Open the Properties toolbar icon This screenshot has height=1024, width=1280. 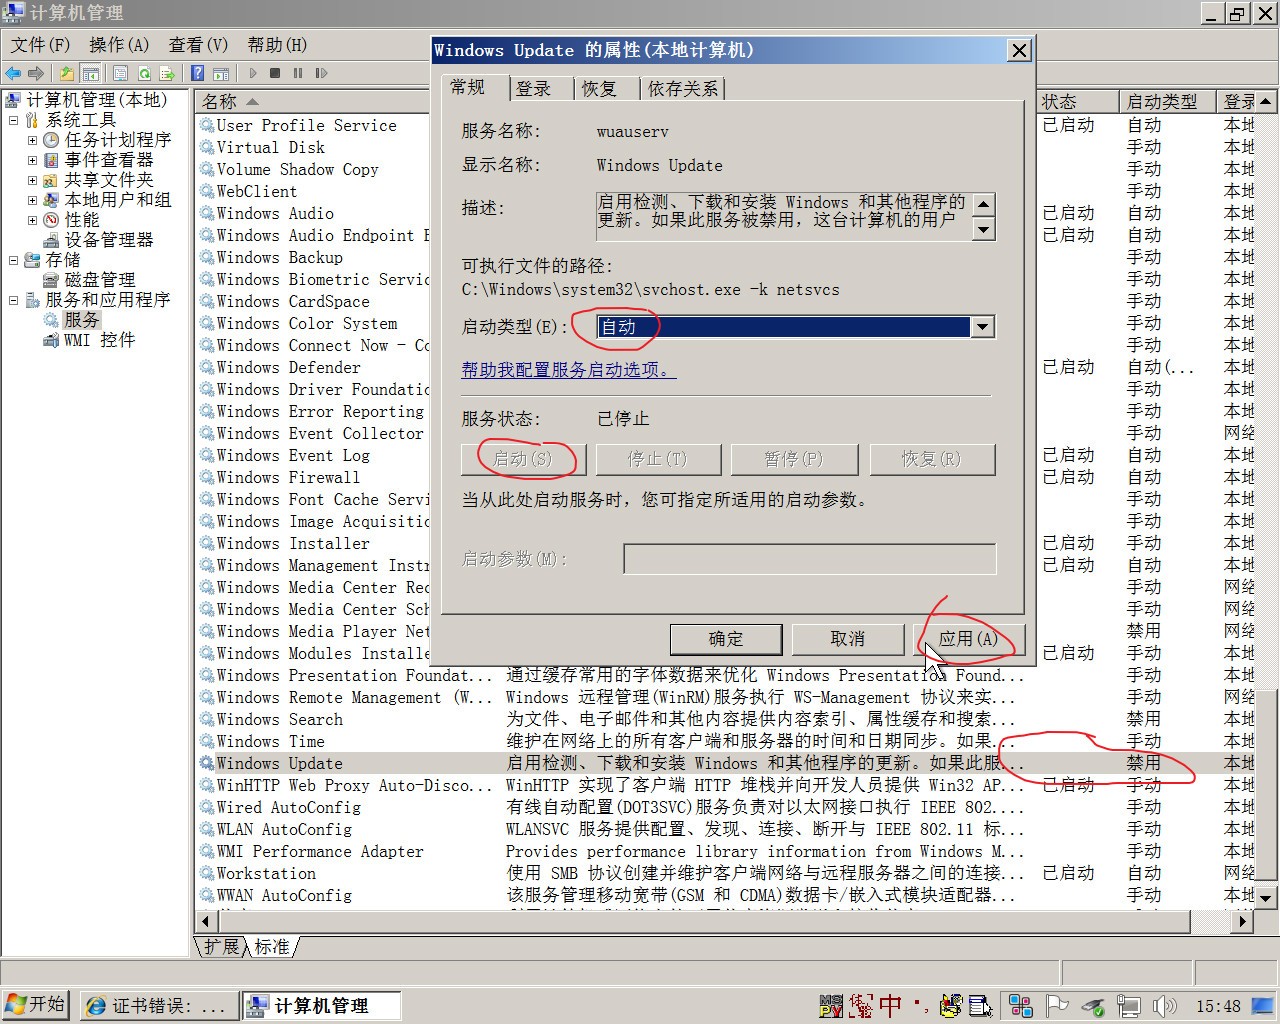click(x=120, y=73)
